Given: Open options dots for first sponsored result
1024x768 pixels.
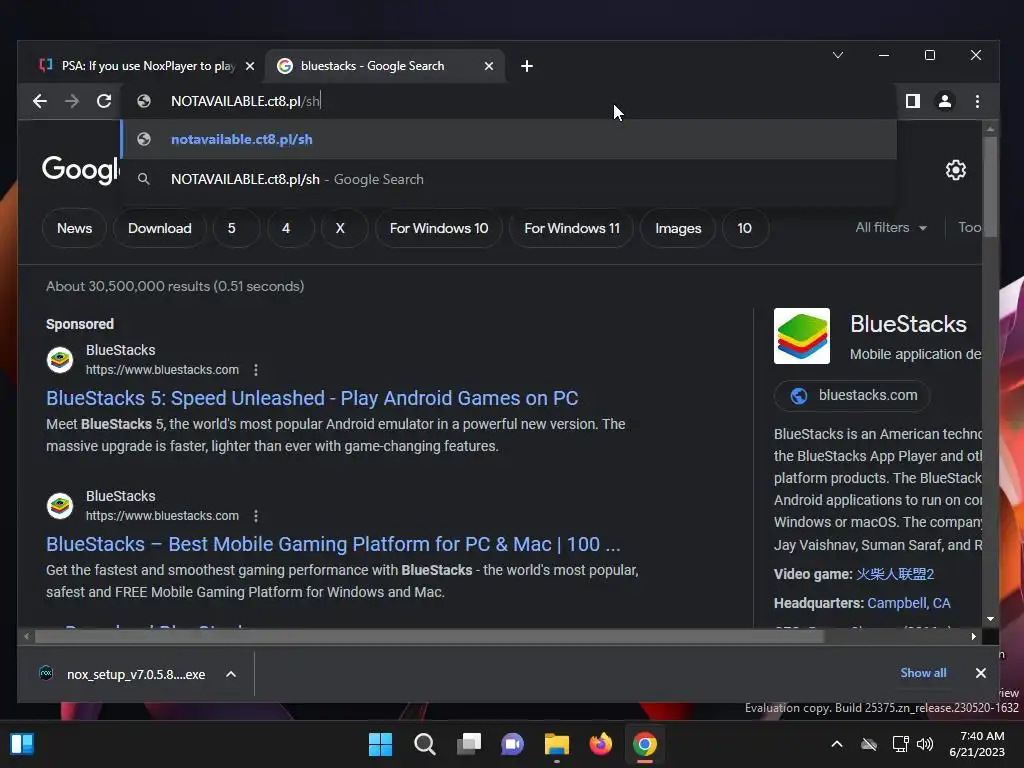Looking at the screenshot, I should pyautogui.click(x=255, y=370).
